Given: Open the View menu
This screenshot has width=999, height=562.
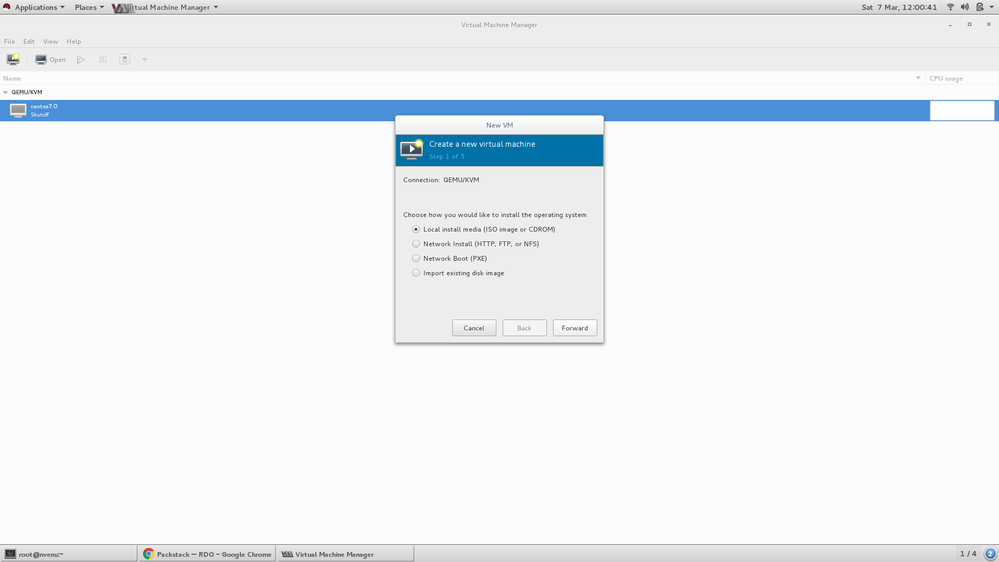Looking at the screenshot, I should [x=50, y=42].
